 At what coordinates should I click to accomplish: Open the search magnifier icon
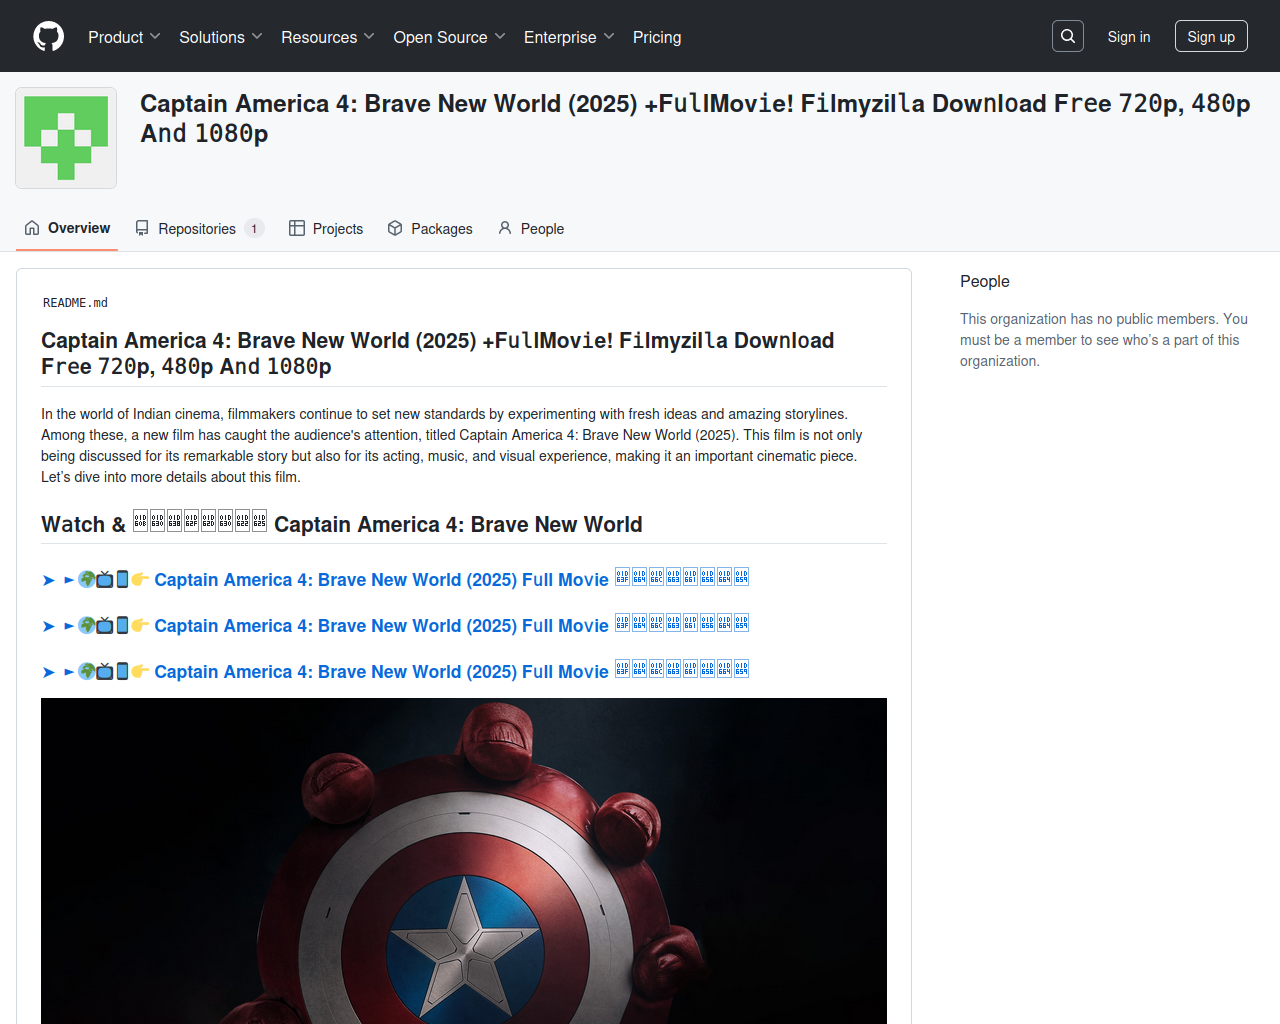click(1068, 36)
